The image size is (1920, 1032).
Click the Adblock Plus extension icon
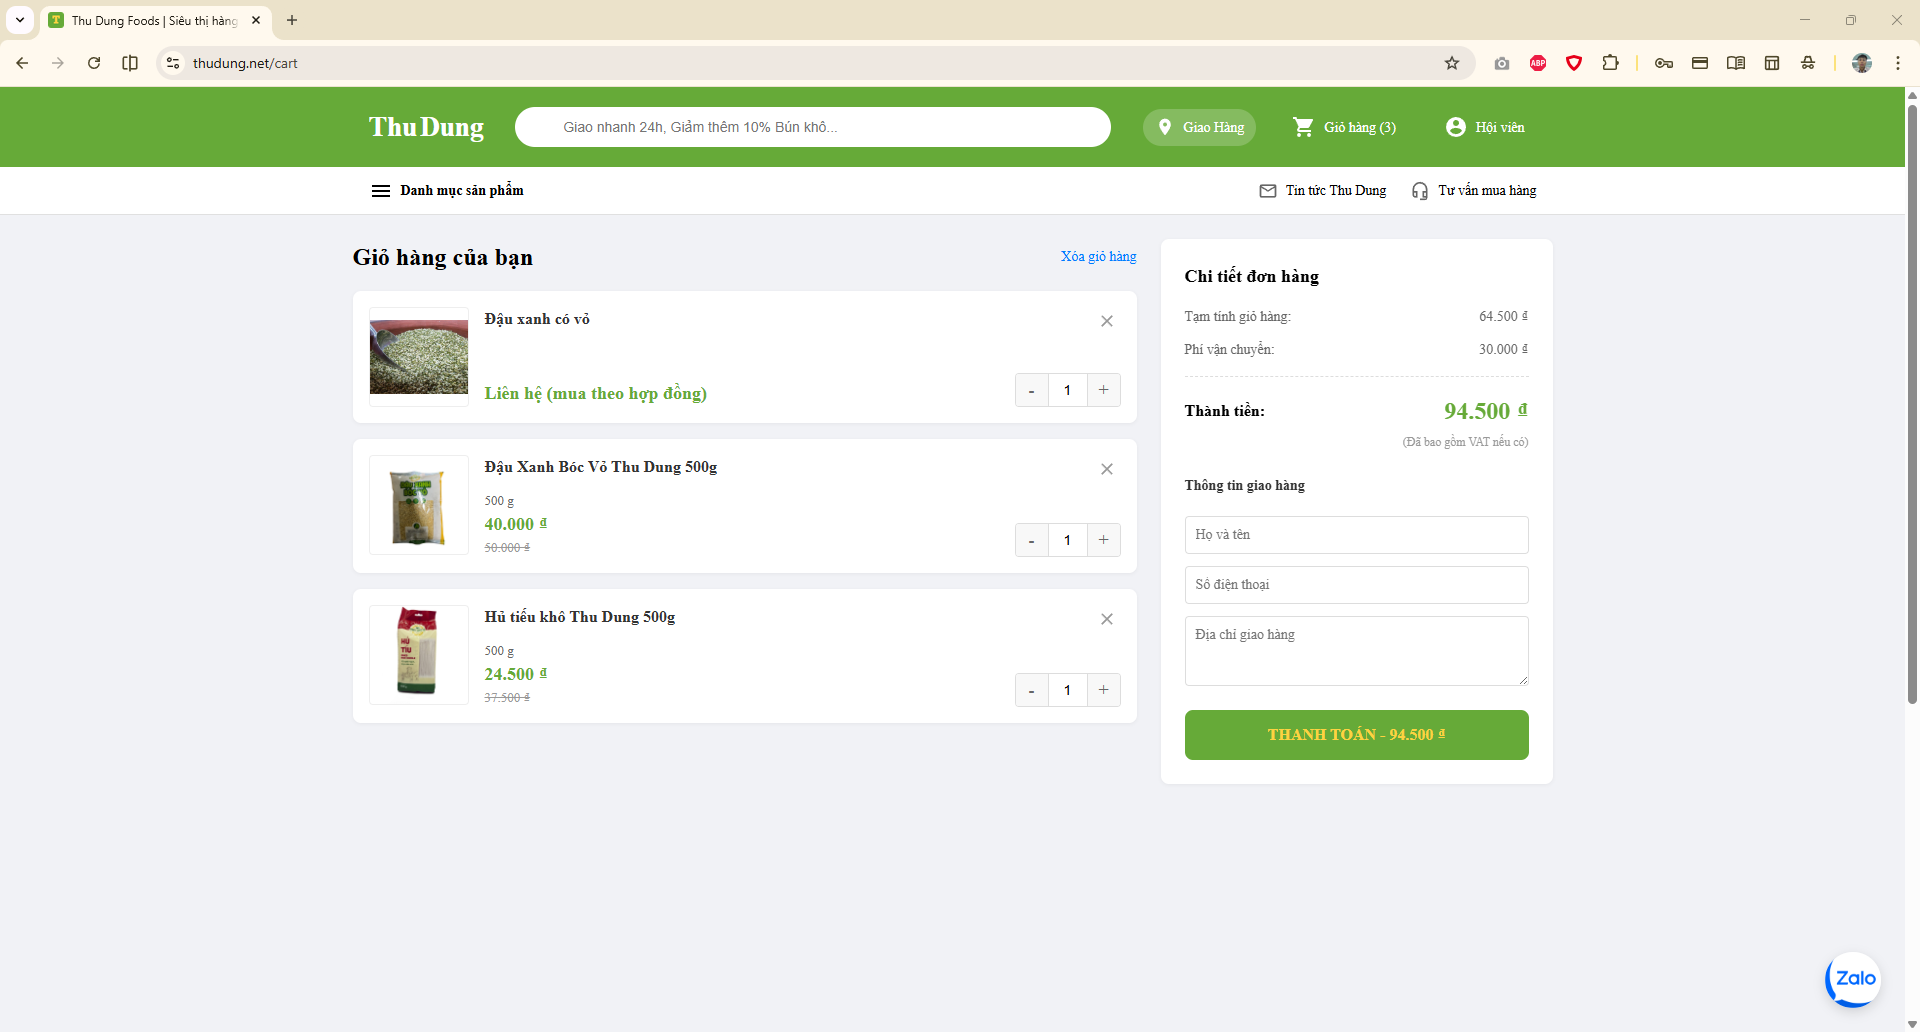point(1538,63)
